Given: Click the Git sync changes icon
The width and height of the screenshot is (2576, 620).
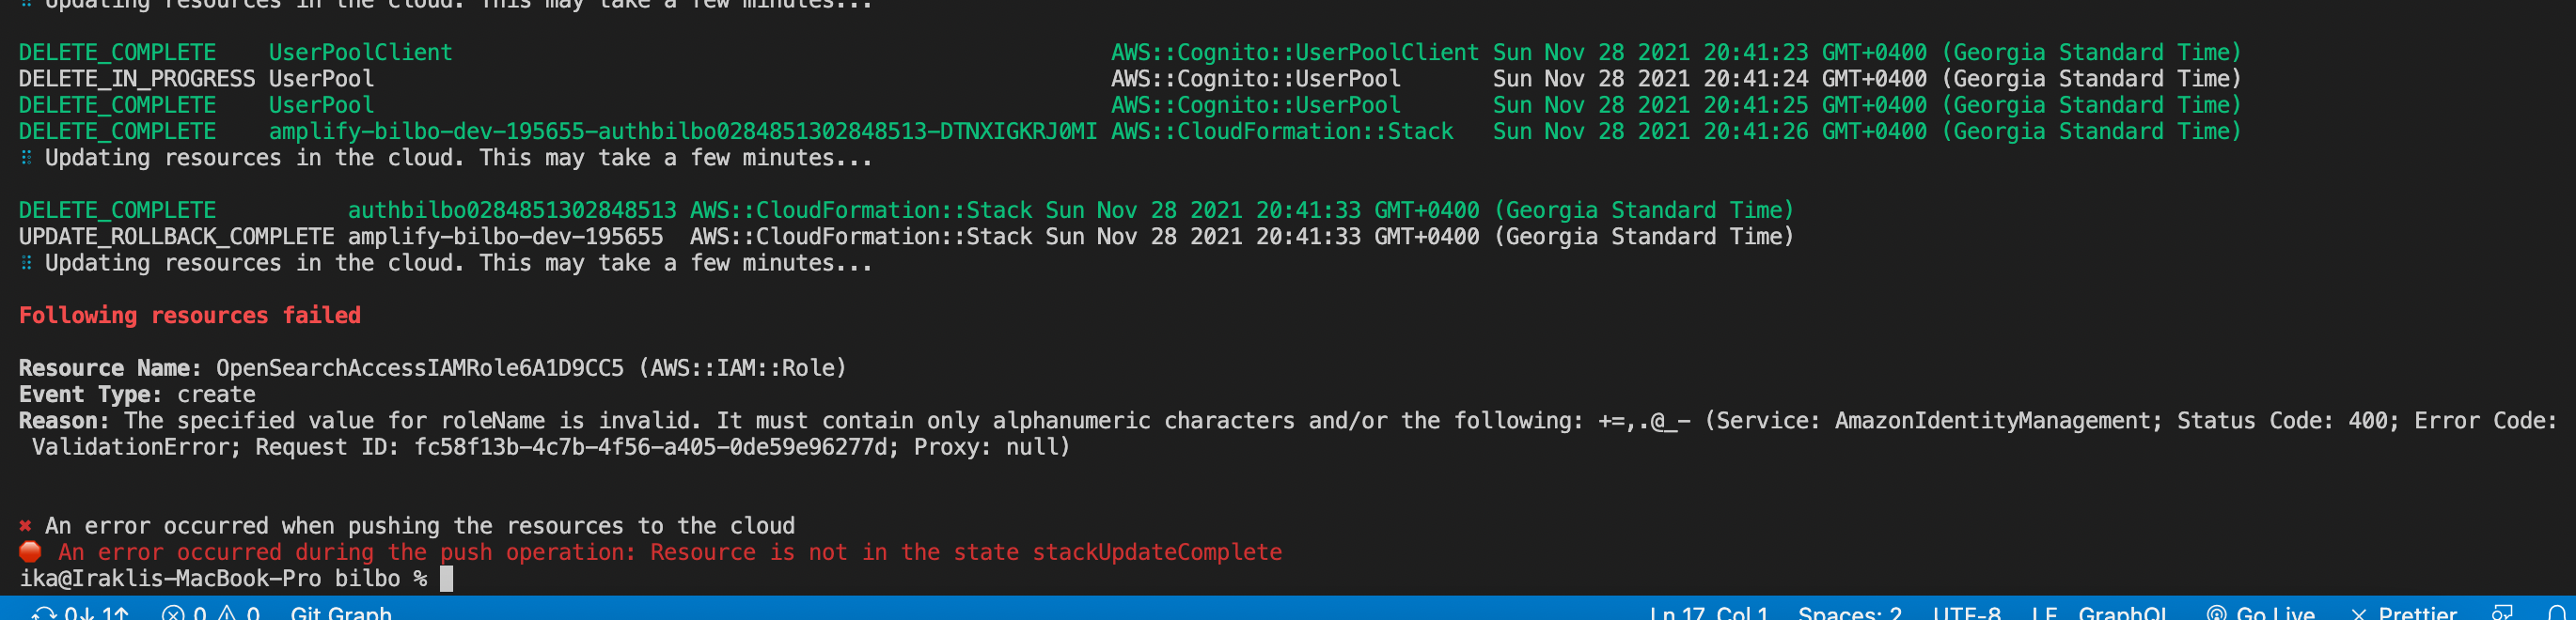Looking at the screenshot, I should (x=44, y=612).
